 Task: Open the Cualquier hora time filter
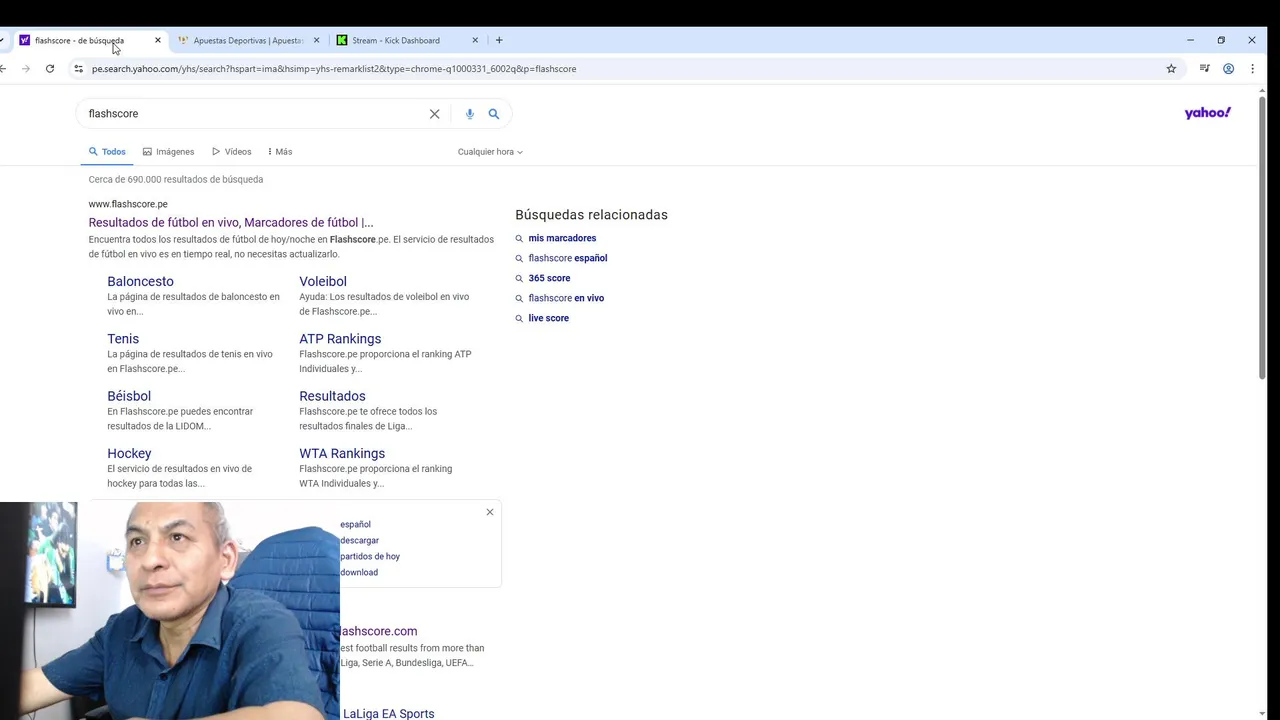click(x=490, y=152)
